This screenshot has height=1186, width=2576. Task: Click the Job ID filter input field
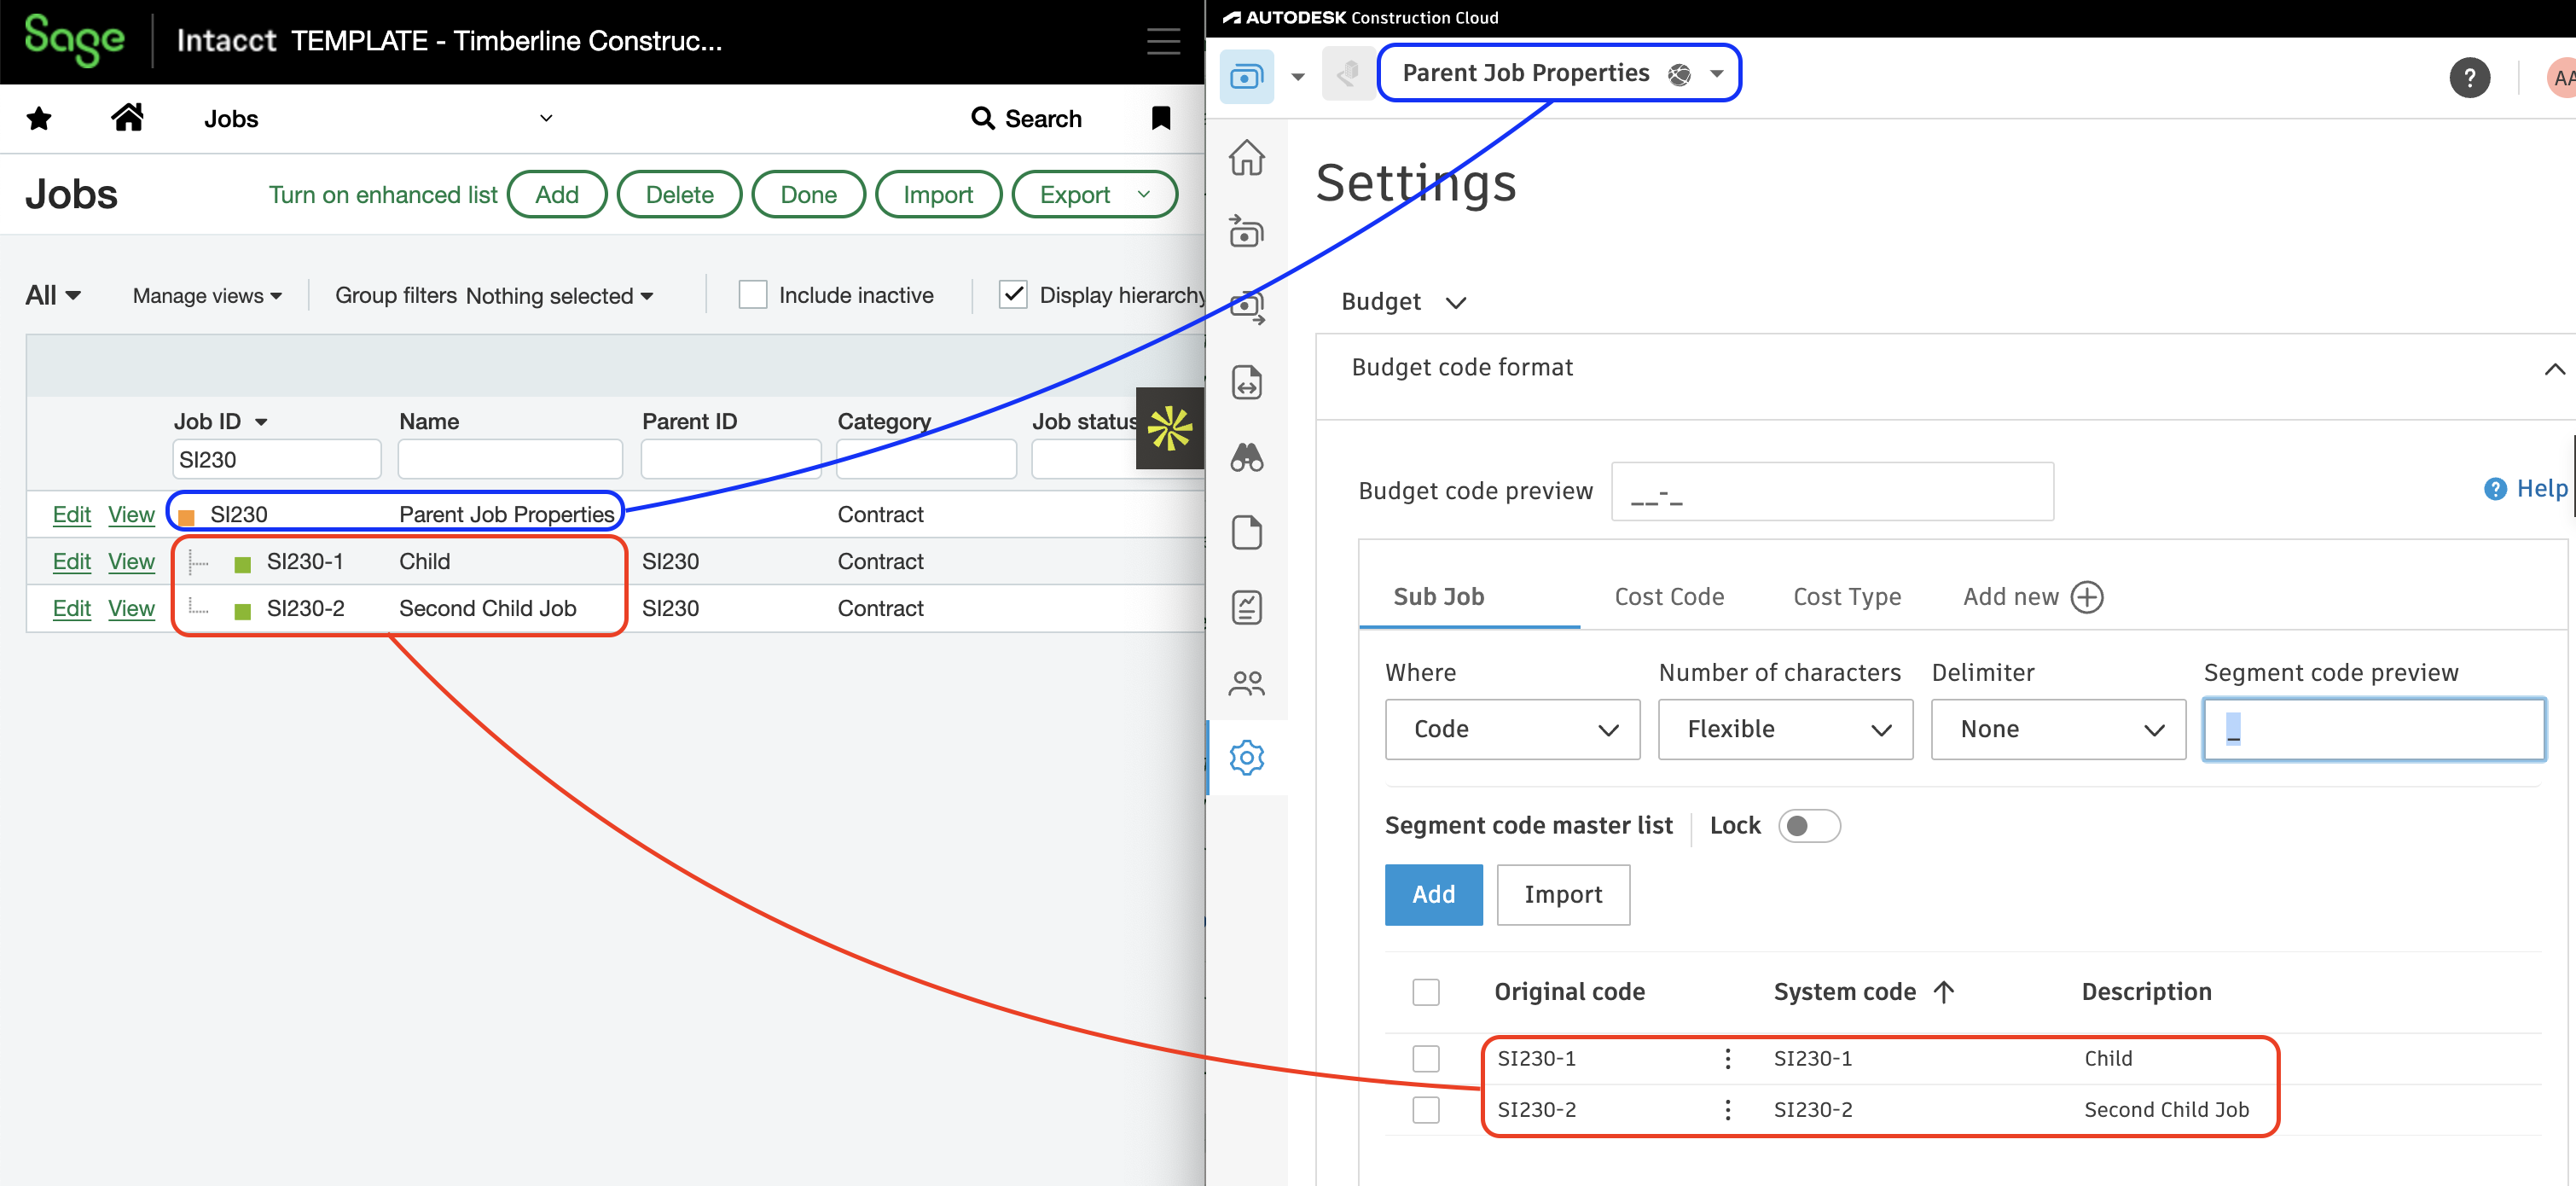tap(276, 460)
